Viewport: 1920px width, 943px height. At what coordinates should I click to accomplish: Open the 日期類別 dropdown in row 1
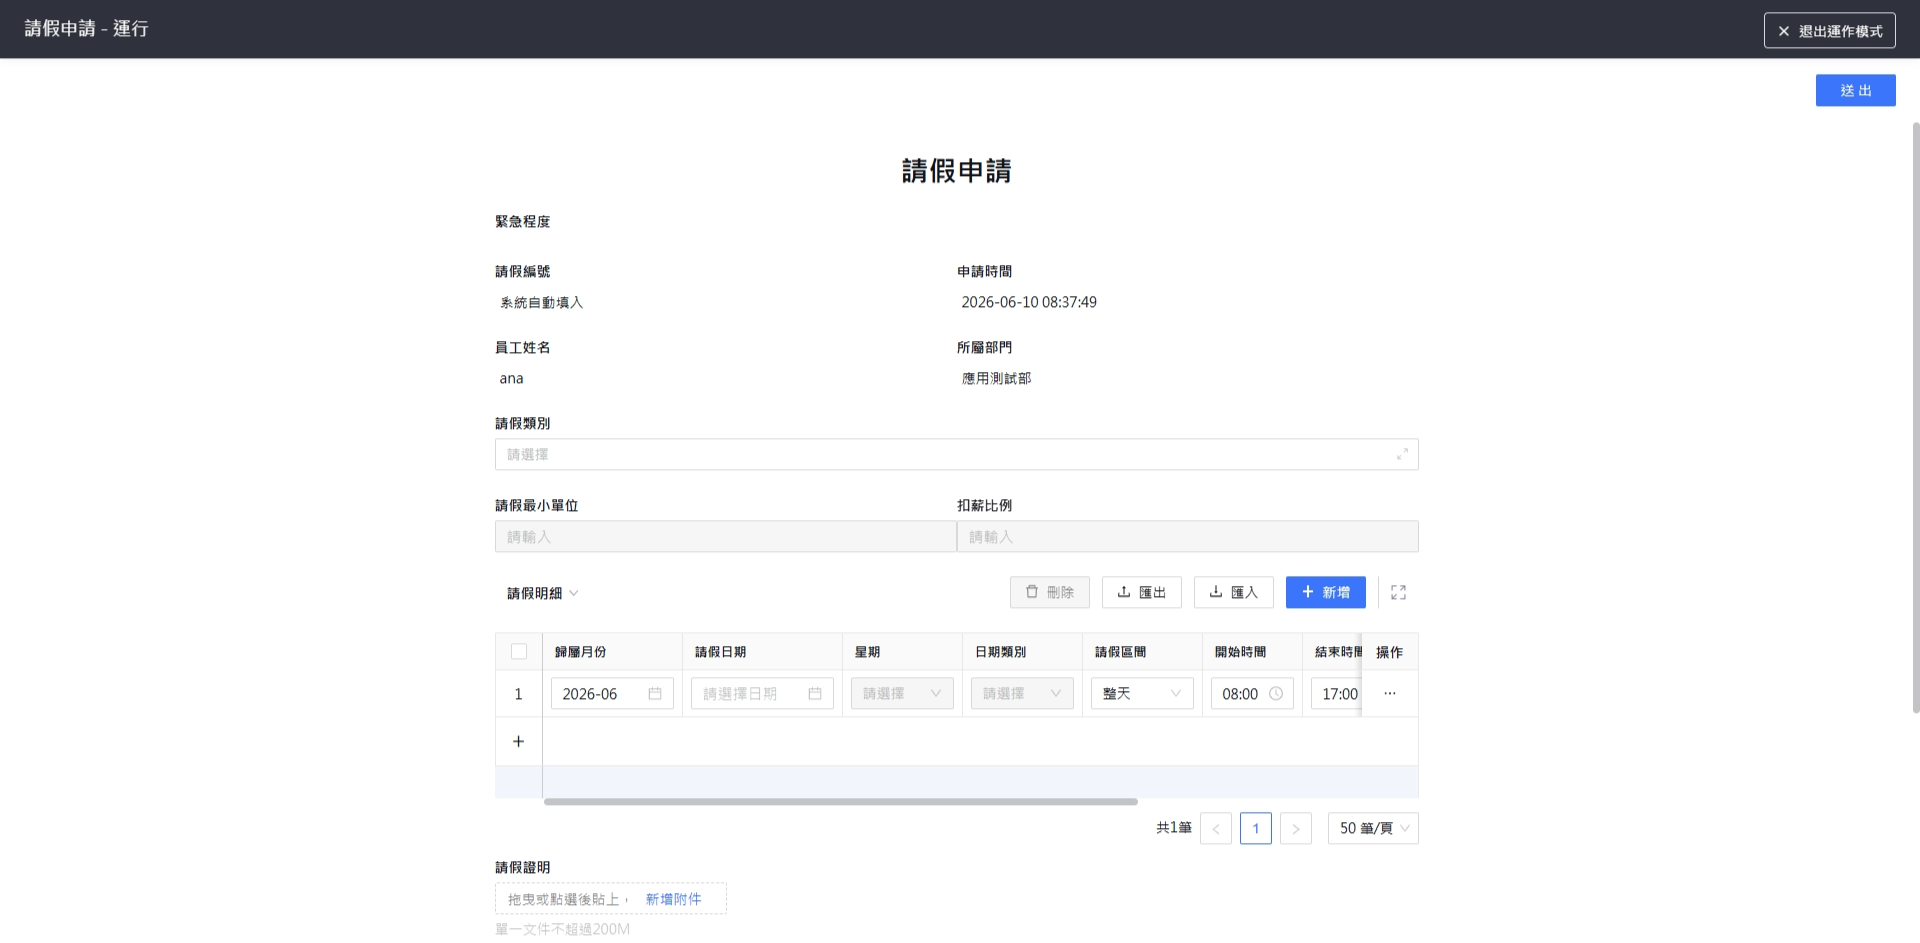(1022, 694)
